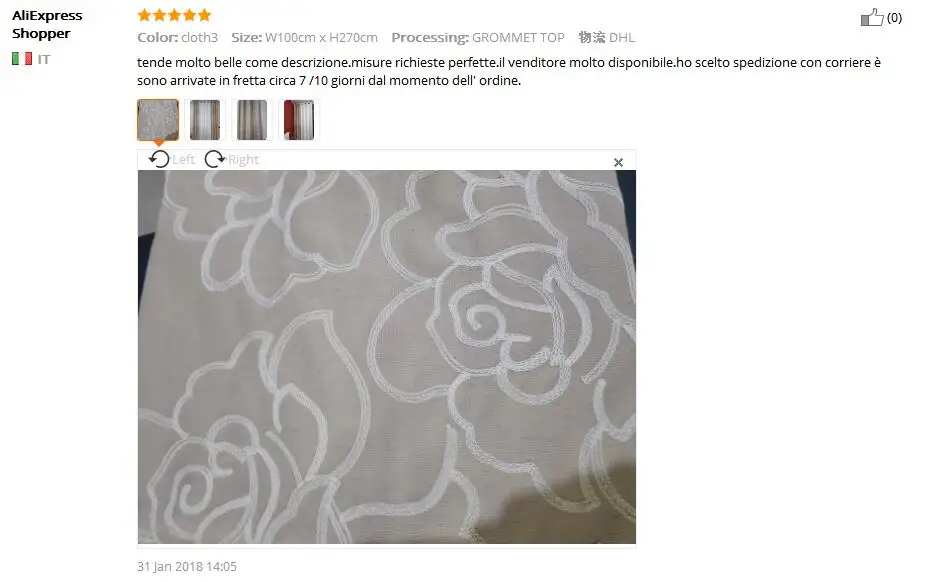Click the "Left" rotate label

point(183,160)
